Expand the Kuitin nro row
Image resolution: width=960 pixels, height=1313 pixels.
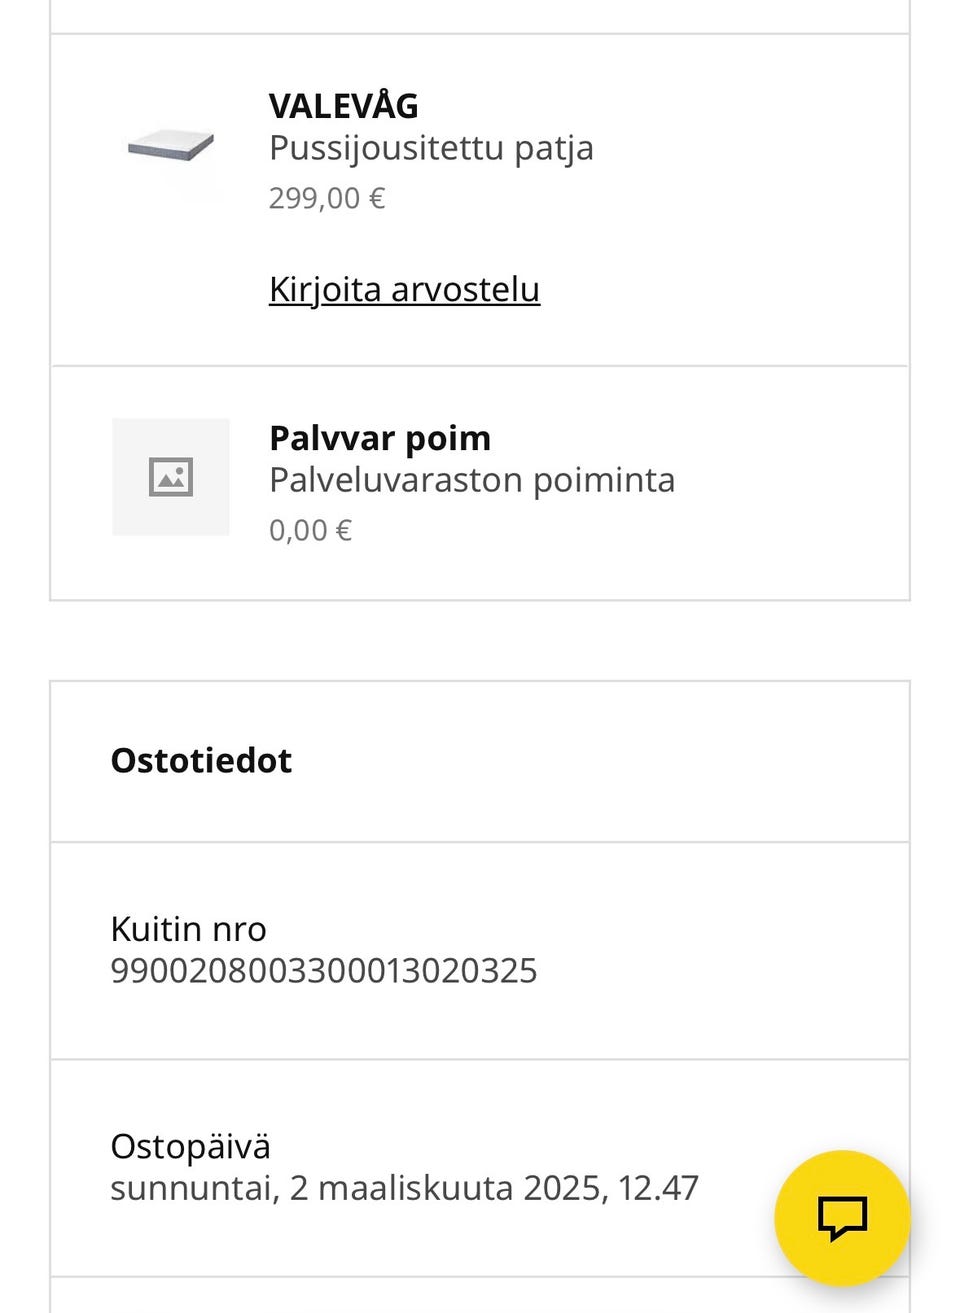[480, 949]
